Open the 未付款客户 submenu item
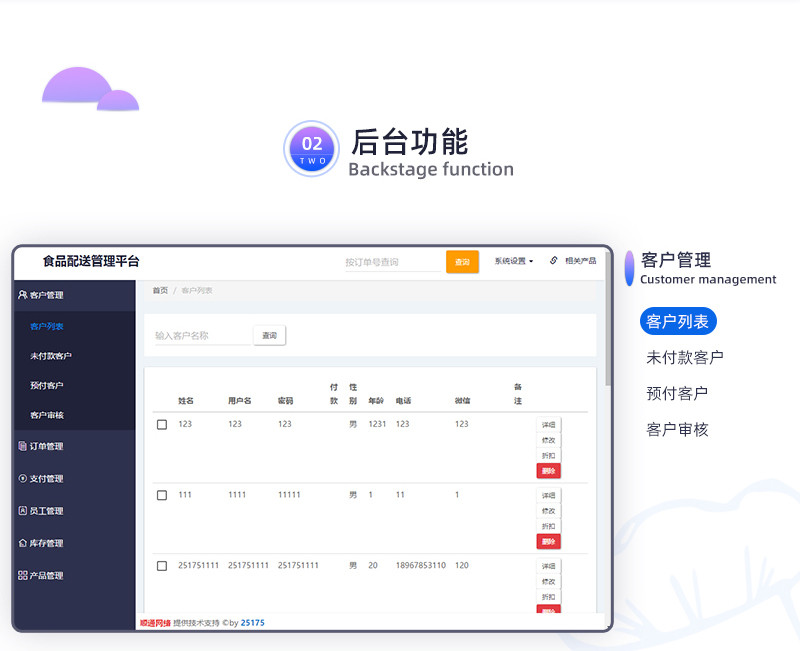800x651 pixels. coord(51,356)
